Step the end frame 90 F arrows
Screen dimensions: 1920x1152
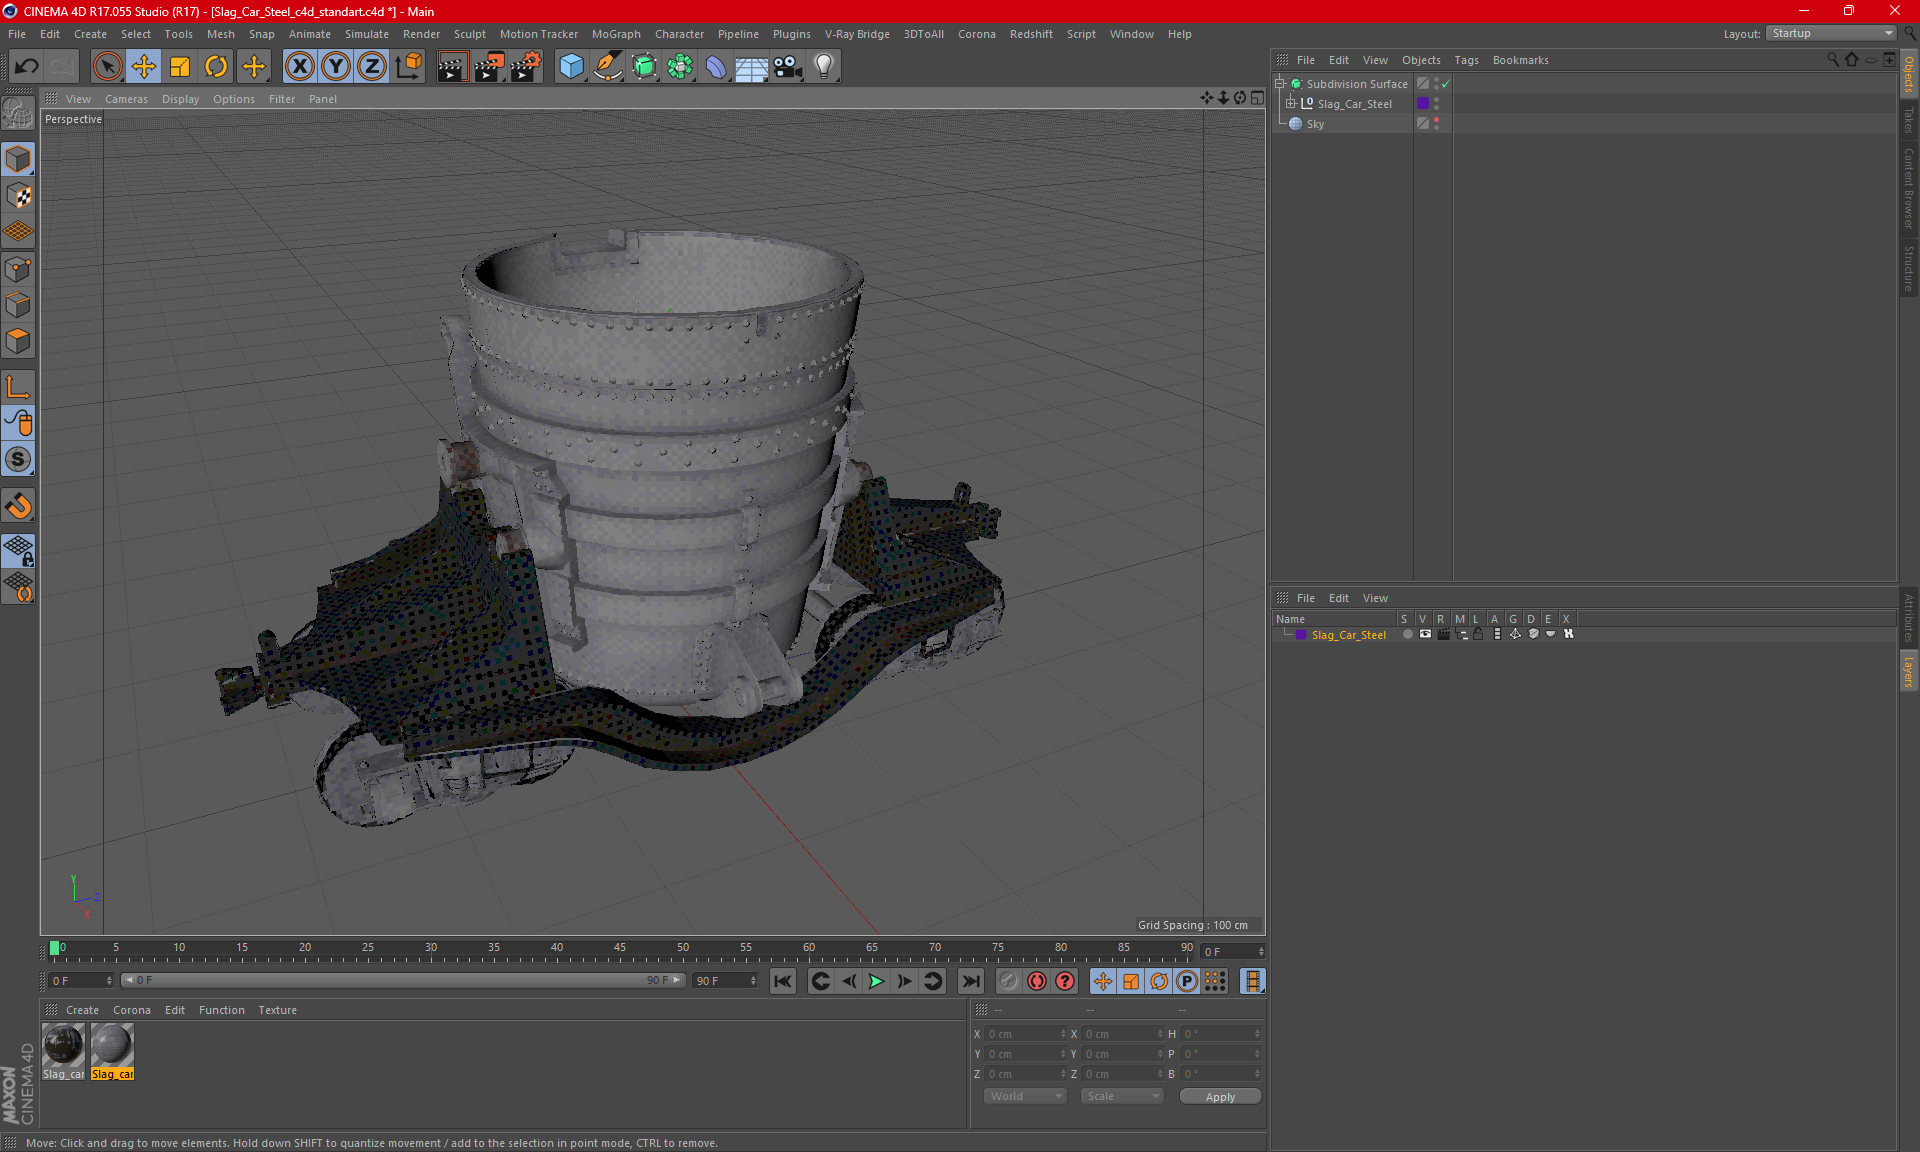click(752, 981)
